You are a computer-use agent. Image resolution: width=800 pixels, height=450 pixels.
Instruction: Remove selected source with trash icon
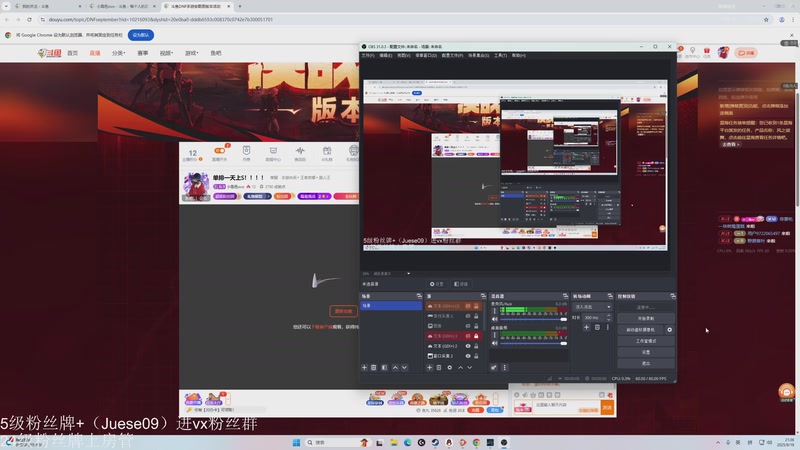coord(439,367)
